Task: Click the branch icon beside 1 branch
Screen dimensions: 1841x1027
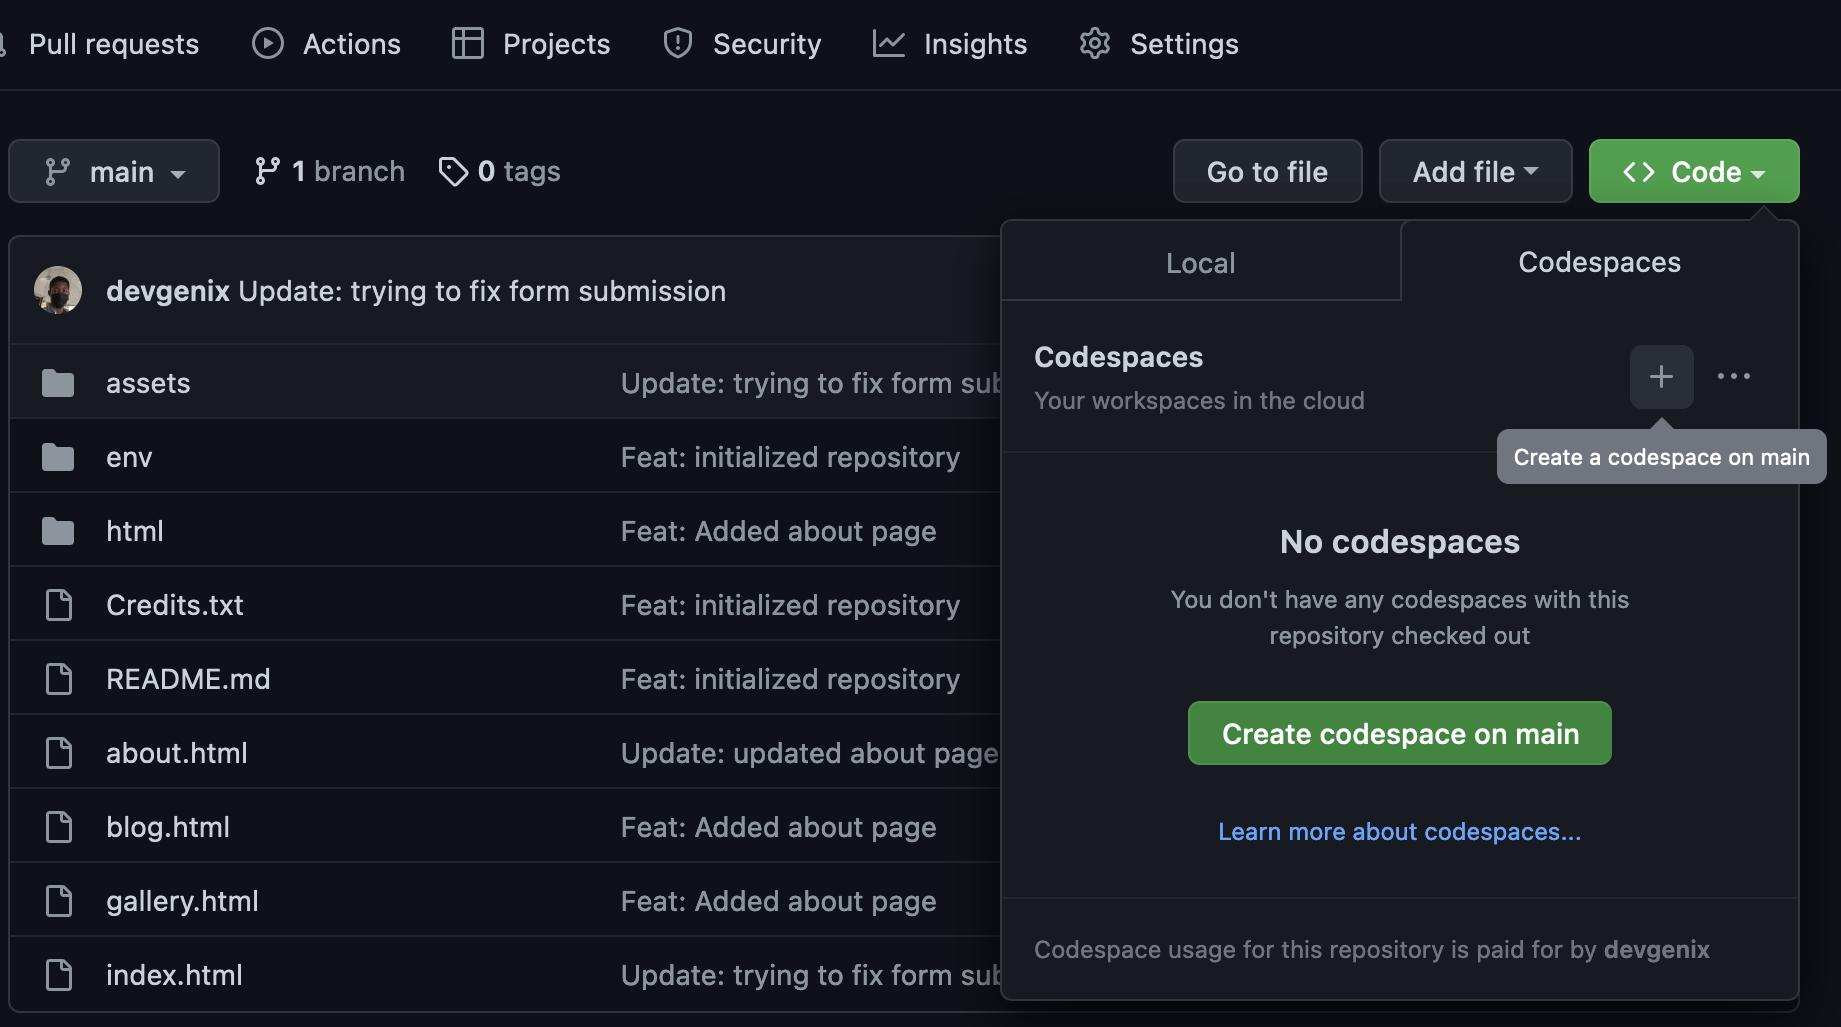Action: click(267, 172)
